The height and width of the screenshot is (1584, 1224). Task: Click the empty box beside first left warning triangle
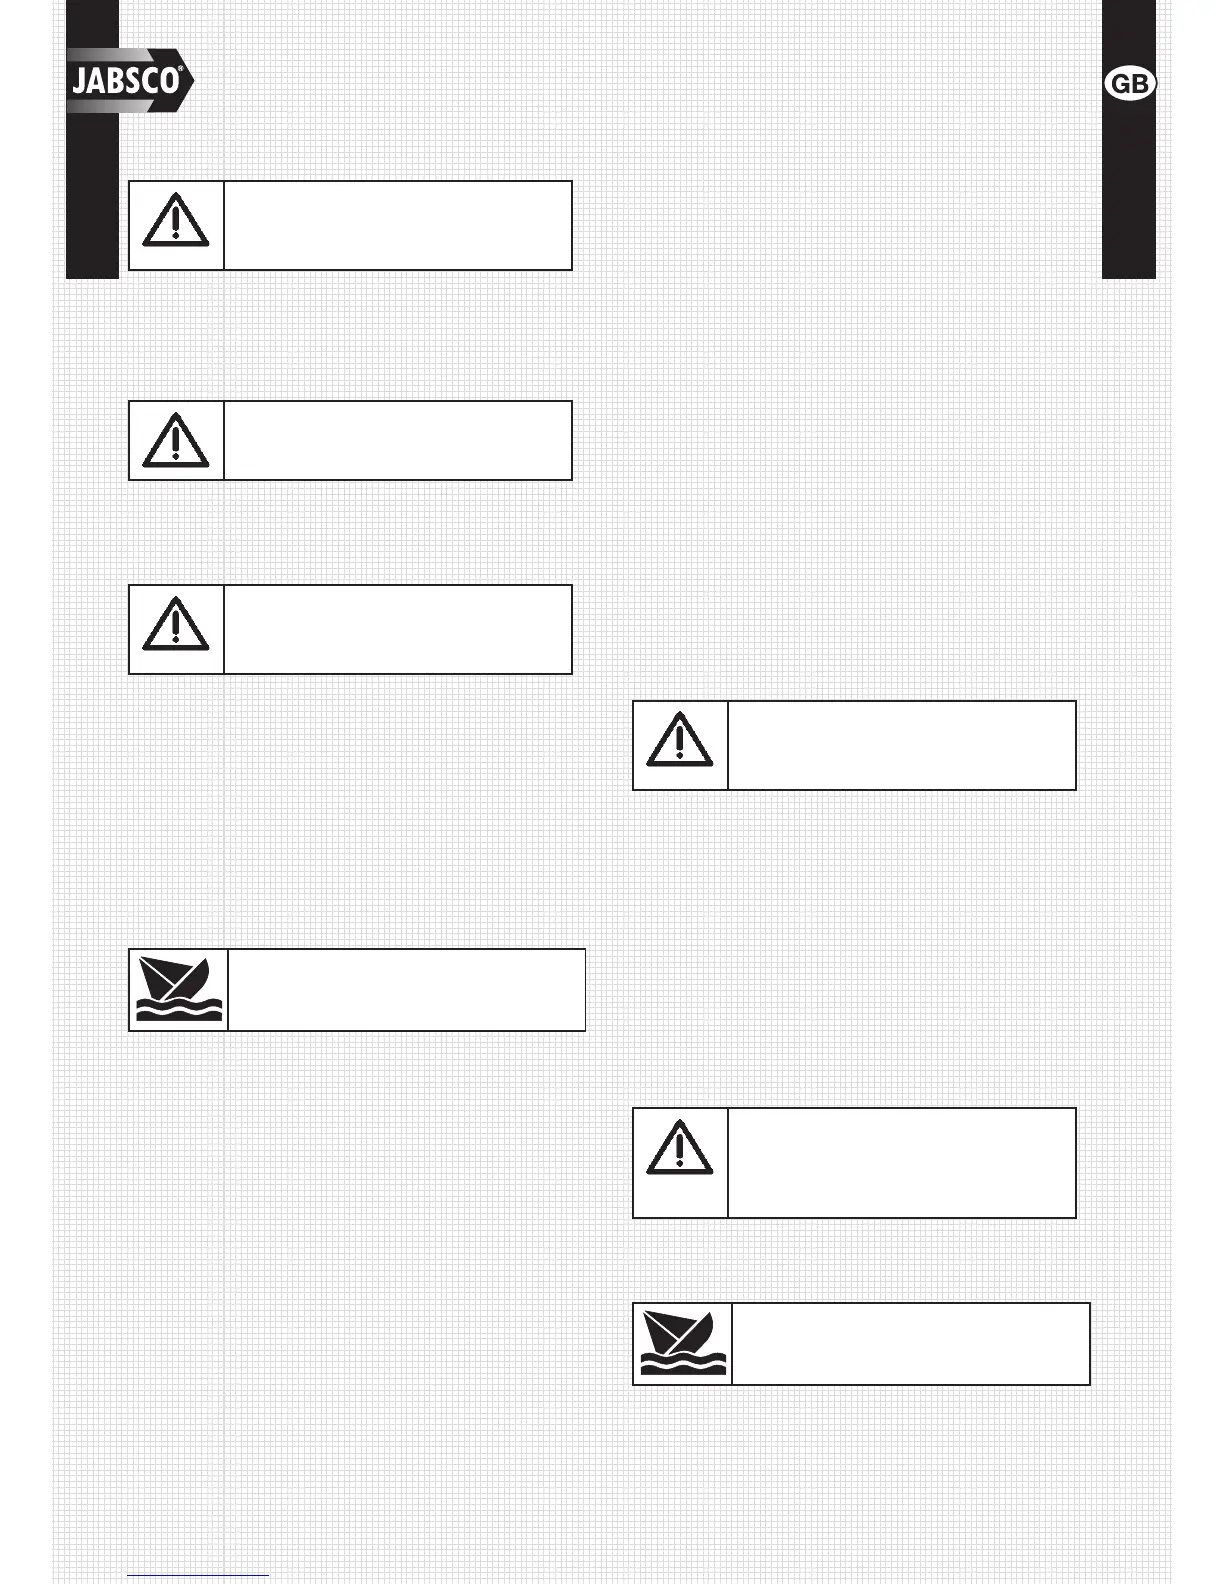(398, 225)
